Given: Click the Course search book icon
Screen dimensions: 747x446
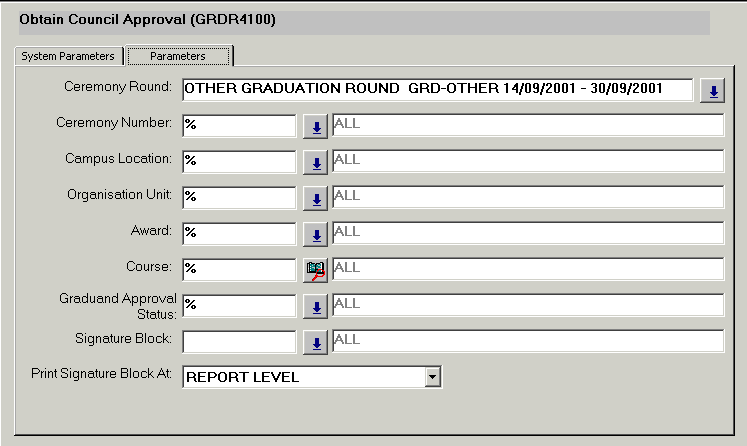Looking at the screenshot, I should pyautogui.click(x=315, y=270).
